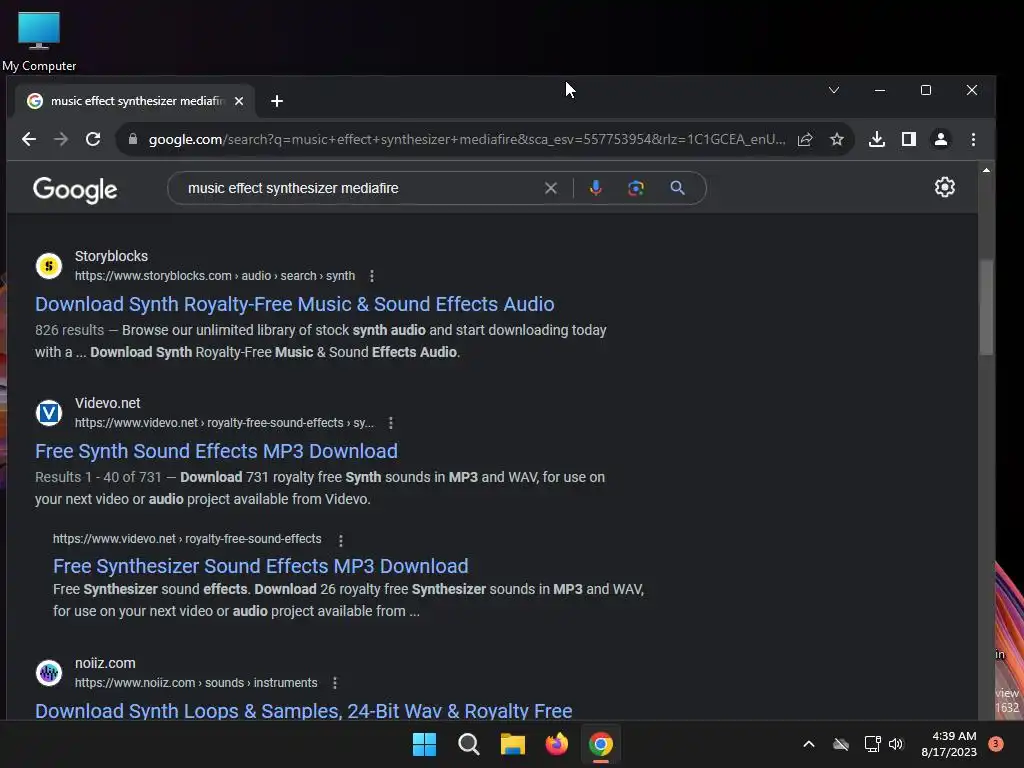This screenshot has width=1024, height=768.
Task: Click Chrome icon in taskbar
Action: 601,744
